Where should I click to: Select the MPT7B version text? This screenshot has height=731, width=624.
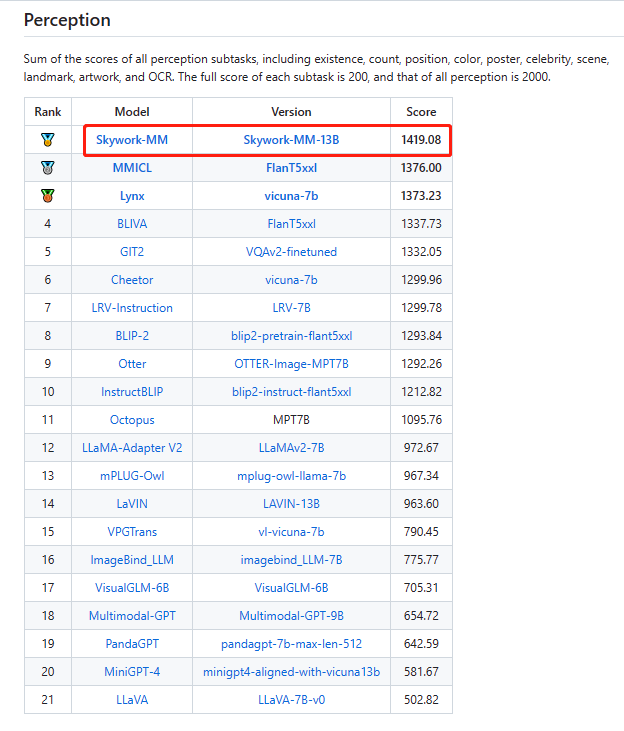(x=291, y=420)
